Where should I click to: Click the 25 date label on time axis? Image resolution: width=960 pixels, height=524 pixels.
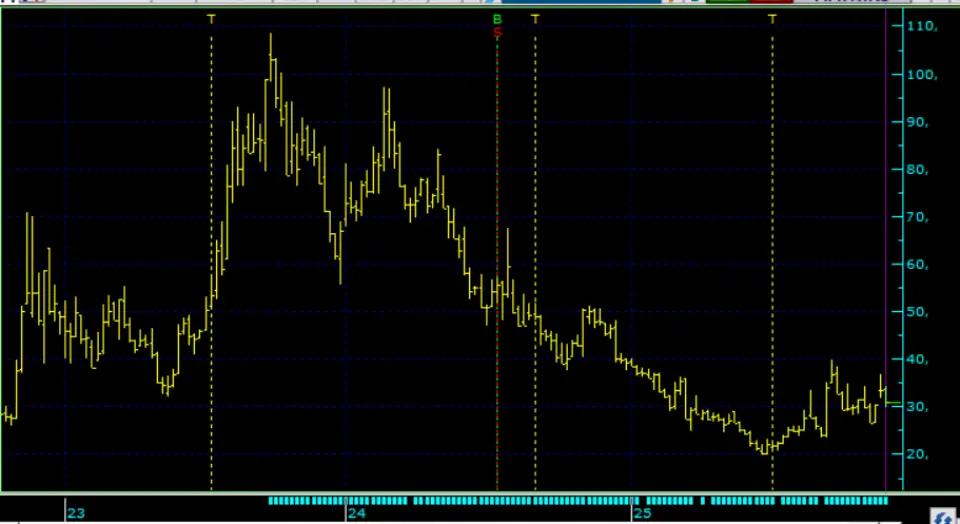(x=642, y=513)
